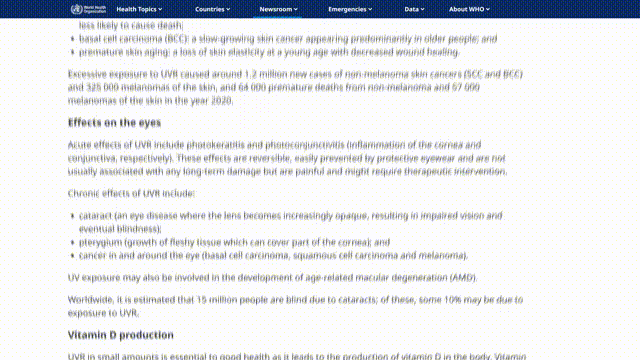Expand the Newsroom dropdown chevron
Image resolution: width=640 pixels, height=360 pixels.
[x=296, y=9]
